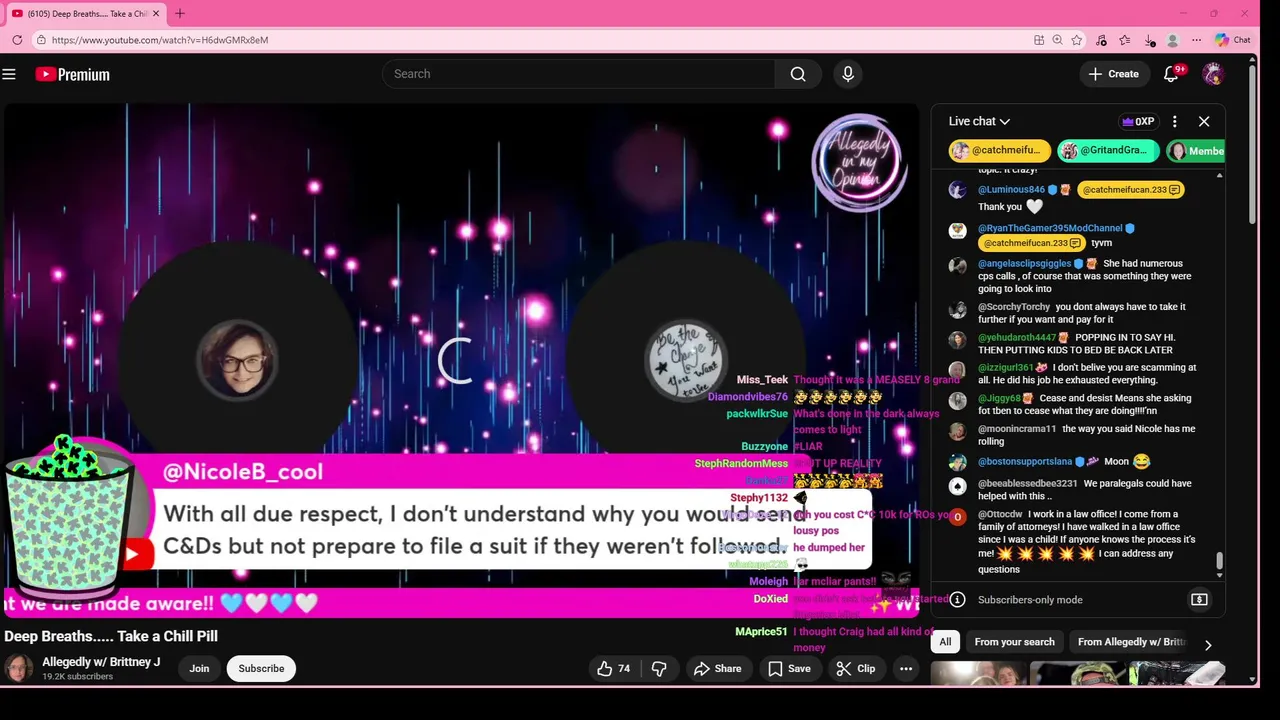This screenshot has width=1280, height=720.
Task: Click the like thumbs-up button
Action: pyautogui.click(x=613, y=669)
